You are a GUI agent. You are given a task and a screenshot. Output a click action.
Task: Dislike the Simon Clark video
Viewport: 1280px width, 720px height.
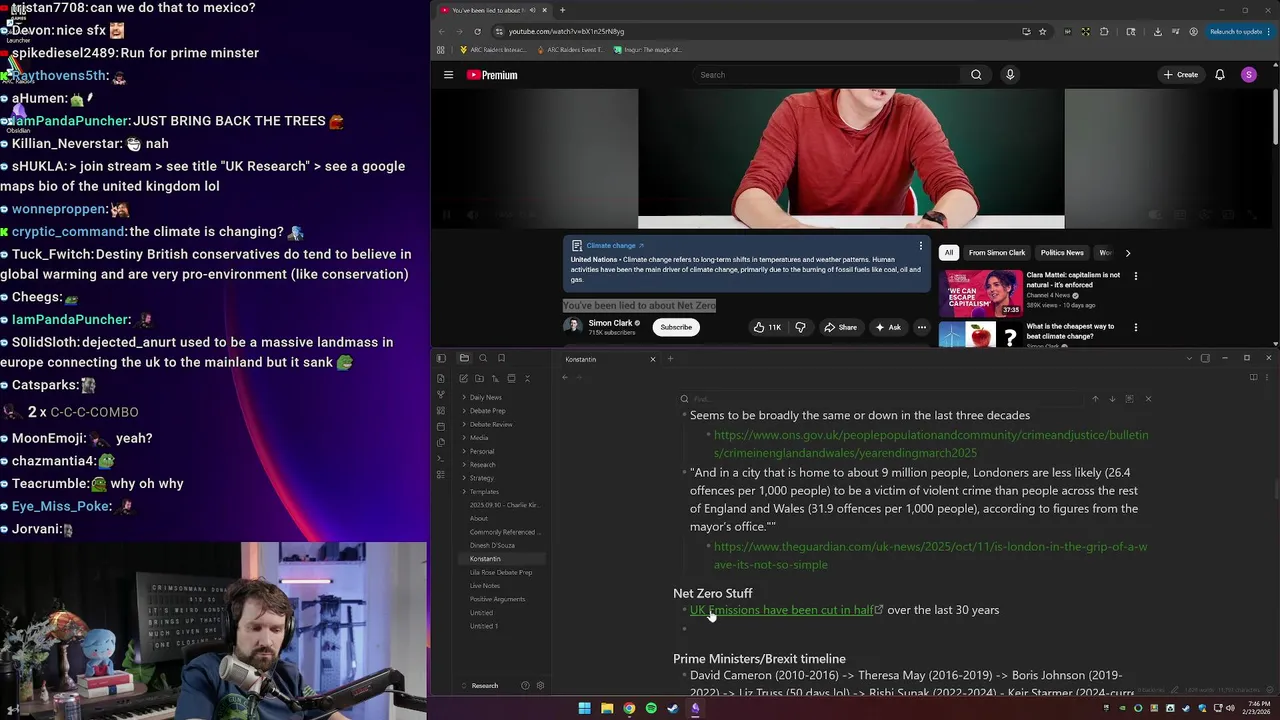pos(800,327)
